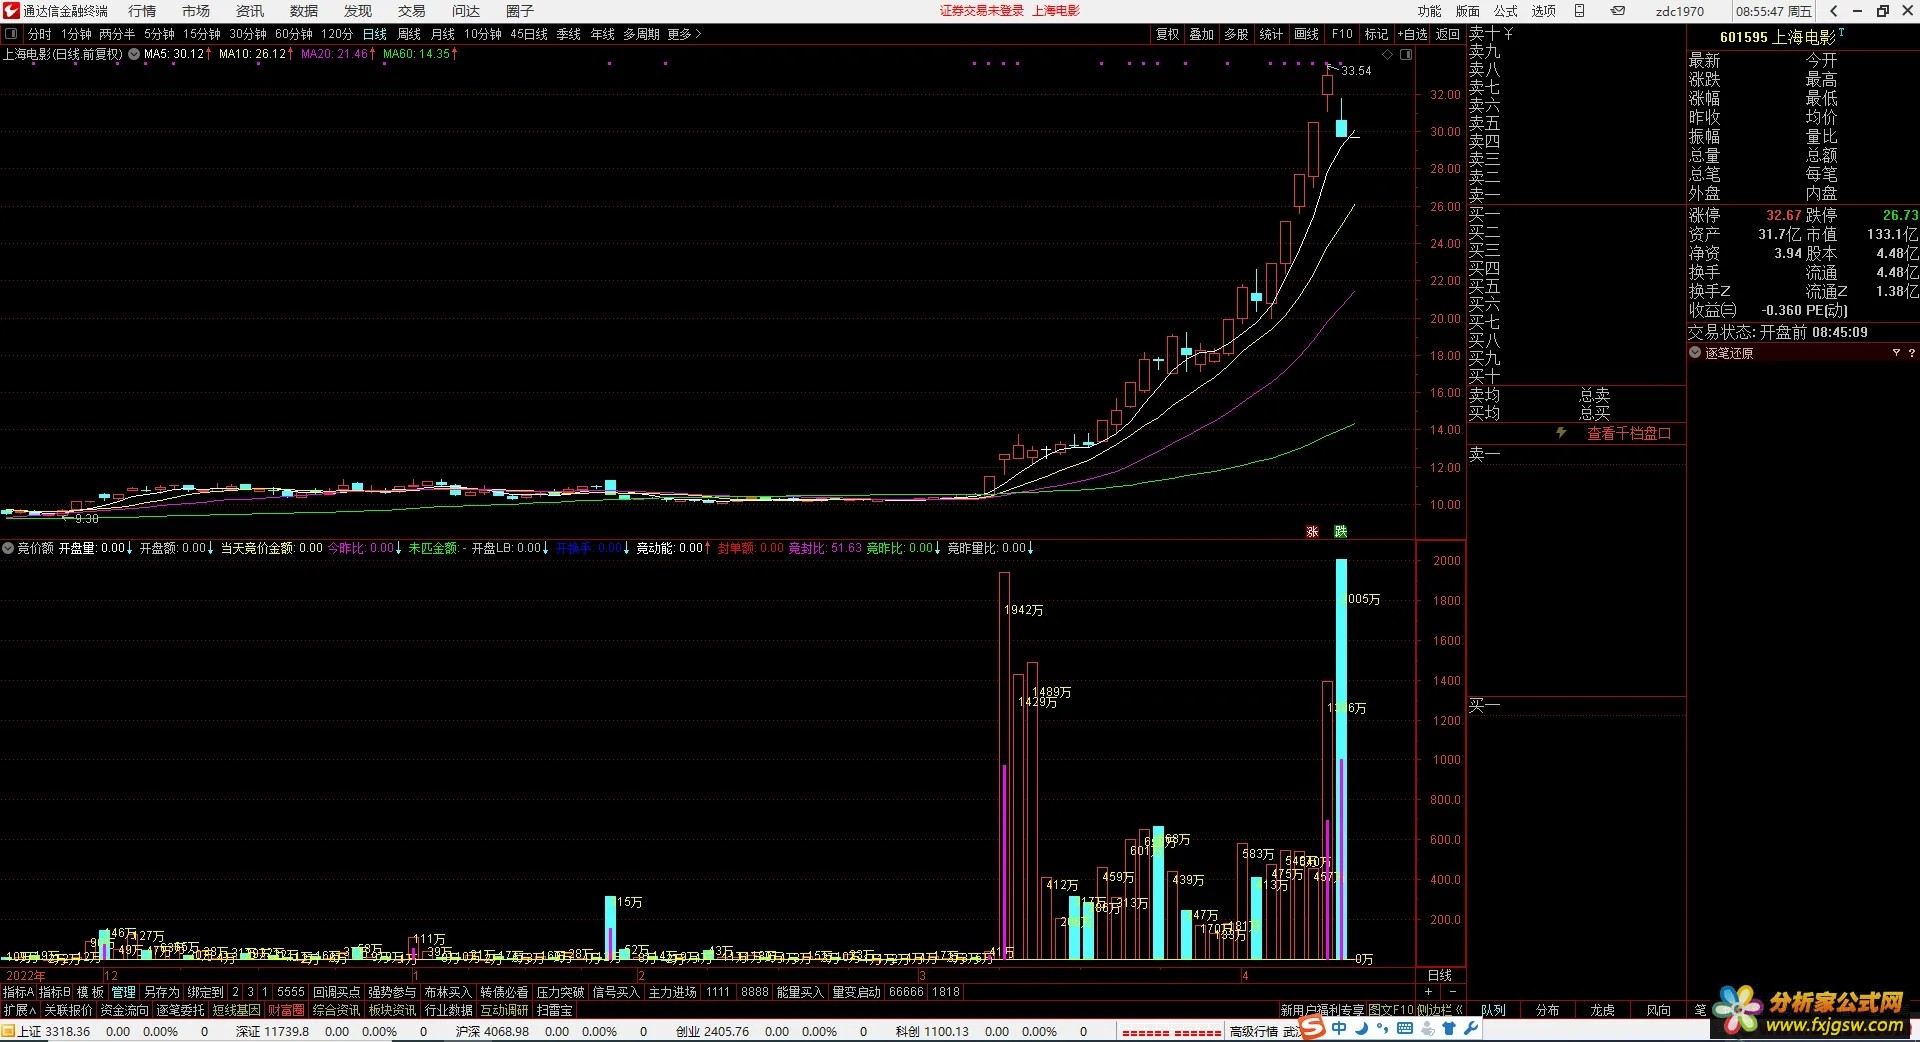Zoom in chart with the plus button
Viewport: 1920px width, 1042px height.
(x=1428, y=992)
